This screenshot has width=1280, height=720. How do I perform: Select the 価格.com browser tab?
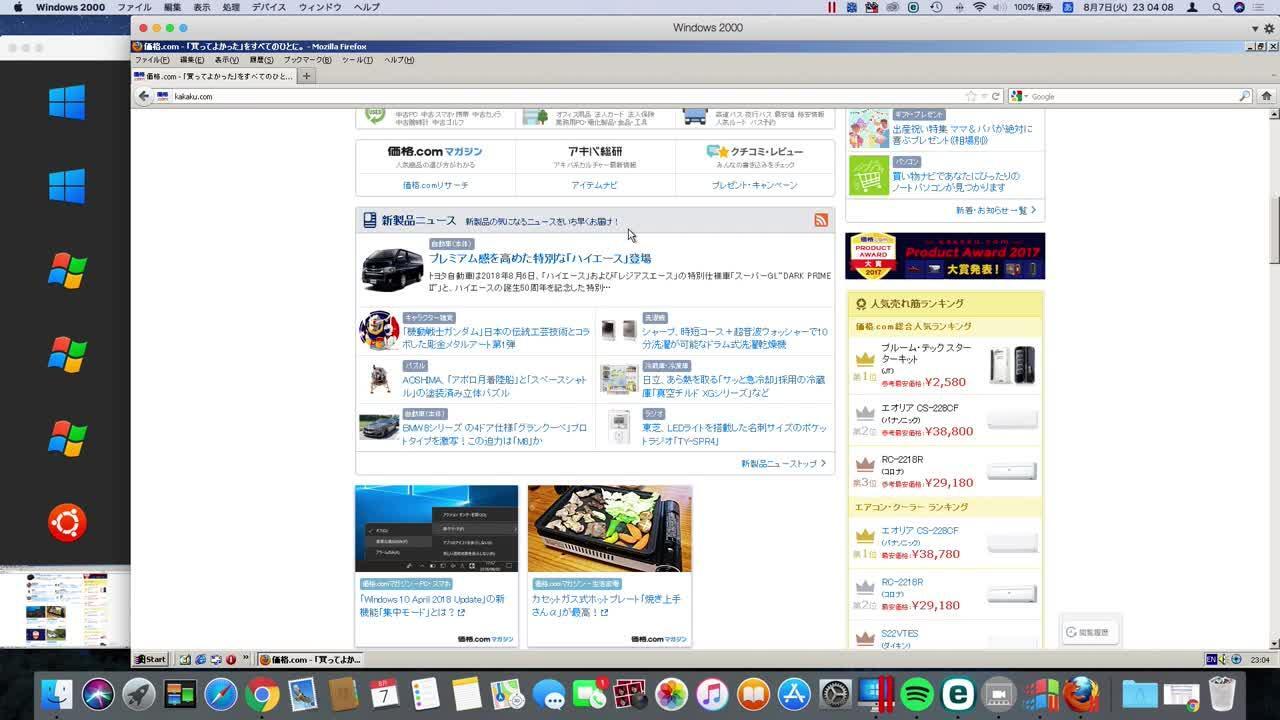click(x=214, y=76)
